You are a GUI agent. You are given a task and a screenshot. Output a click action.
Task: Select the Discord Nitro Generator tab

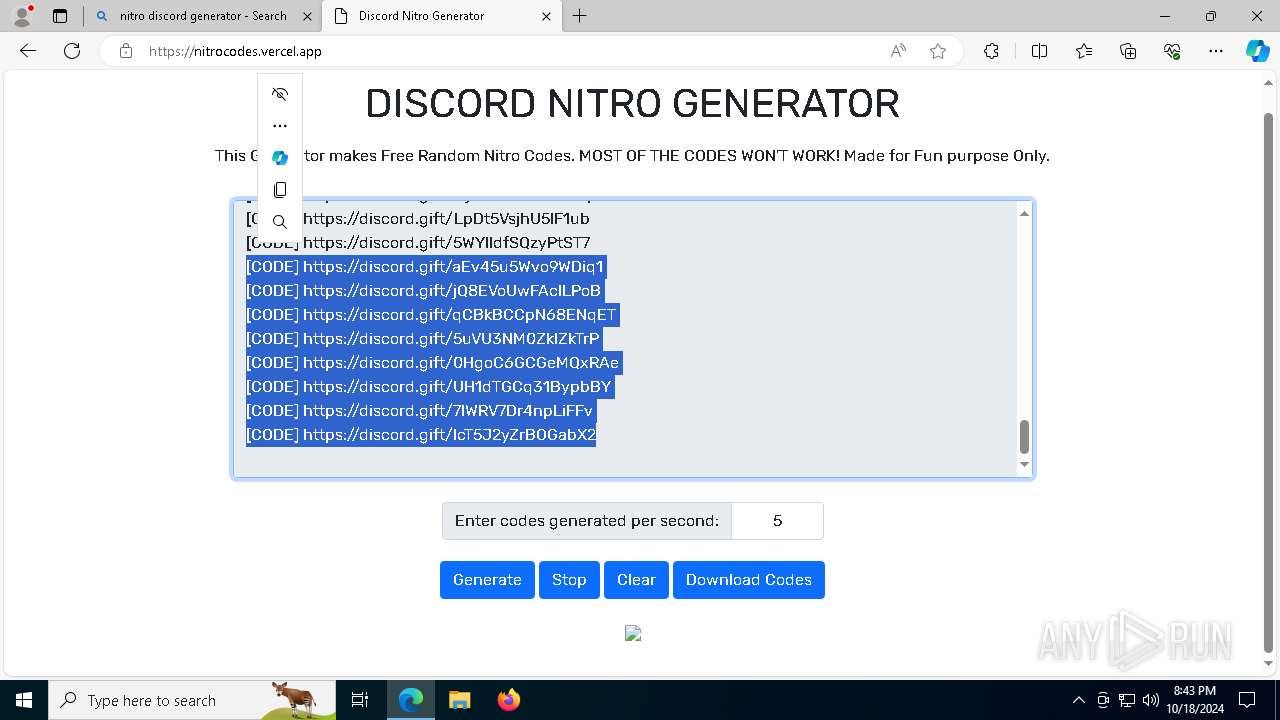point(440,16)
